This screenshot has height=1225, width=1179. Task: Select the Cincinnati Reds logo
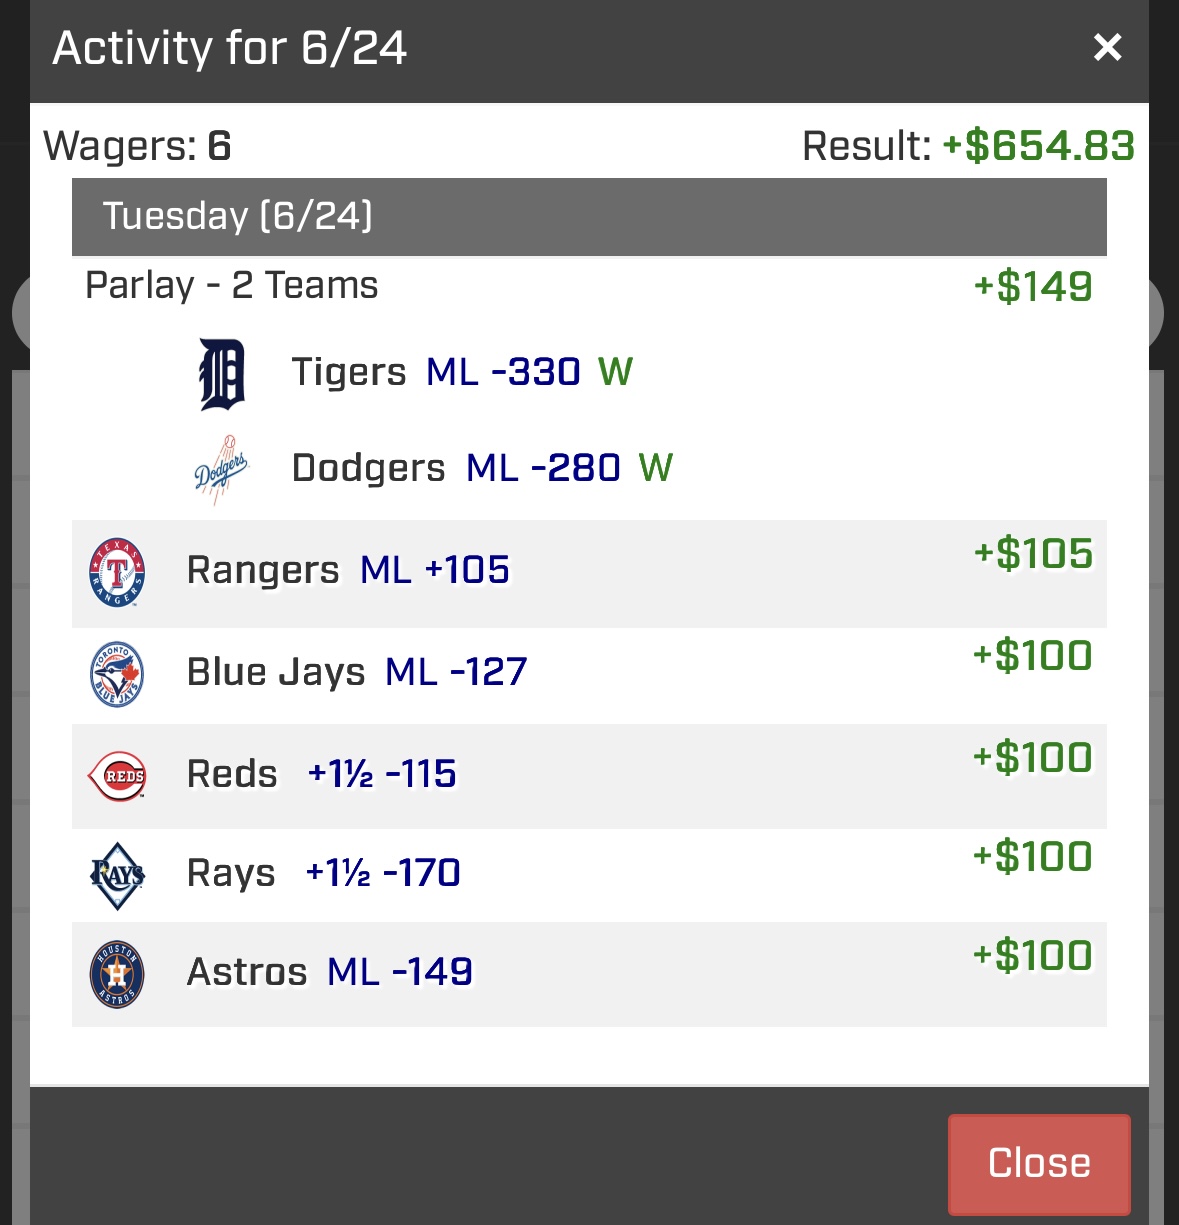[118, 776]
